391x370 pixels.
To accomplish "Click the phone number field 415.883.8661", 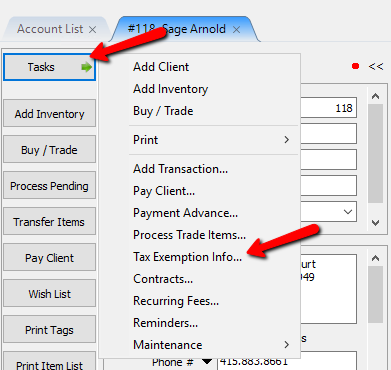I will [x=287, y=361].
